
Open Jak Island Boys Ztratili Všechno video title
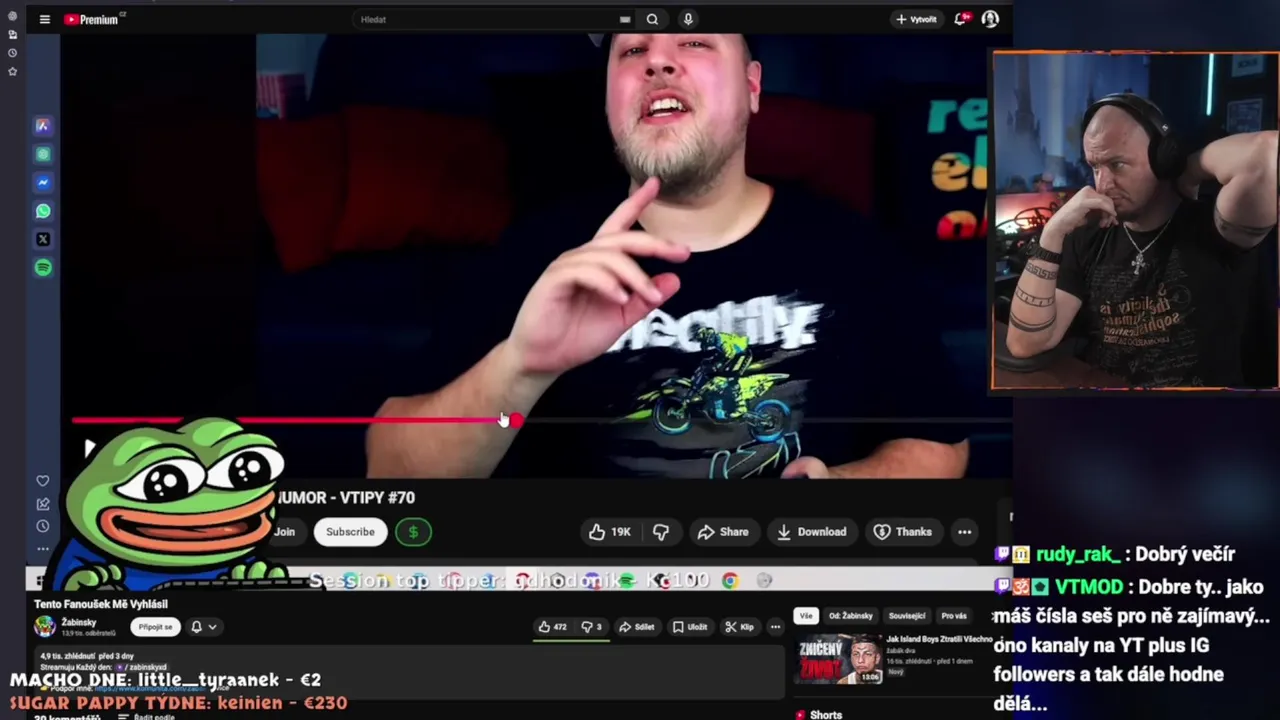click(940, 639)
